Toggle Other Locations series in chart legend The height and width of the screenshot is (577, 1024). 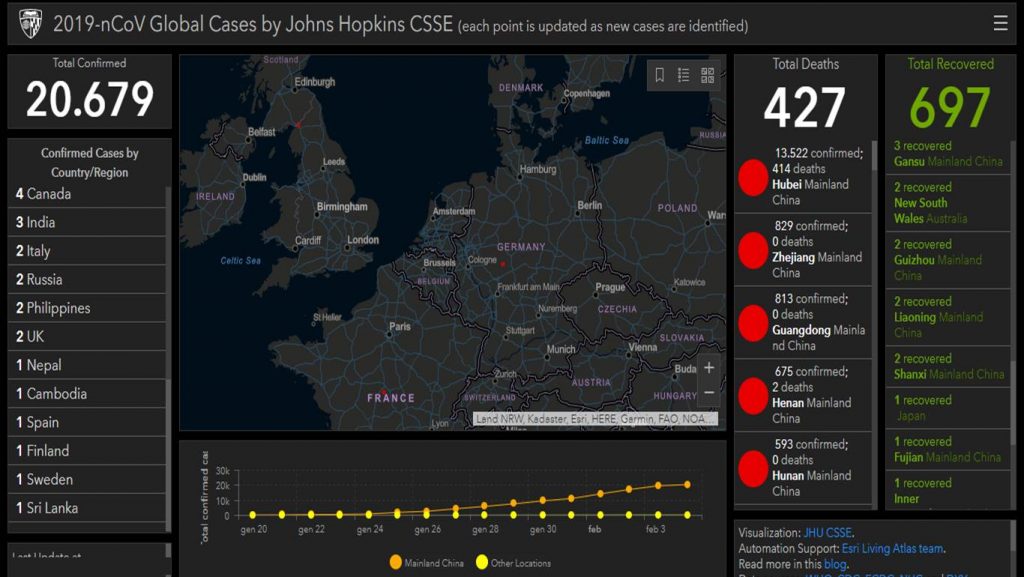pos(512,563)
